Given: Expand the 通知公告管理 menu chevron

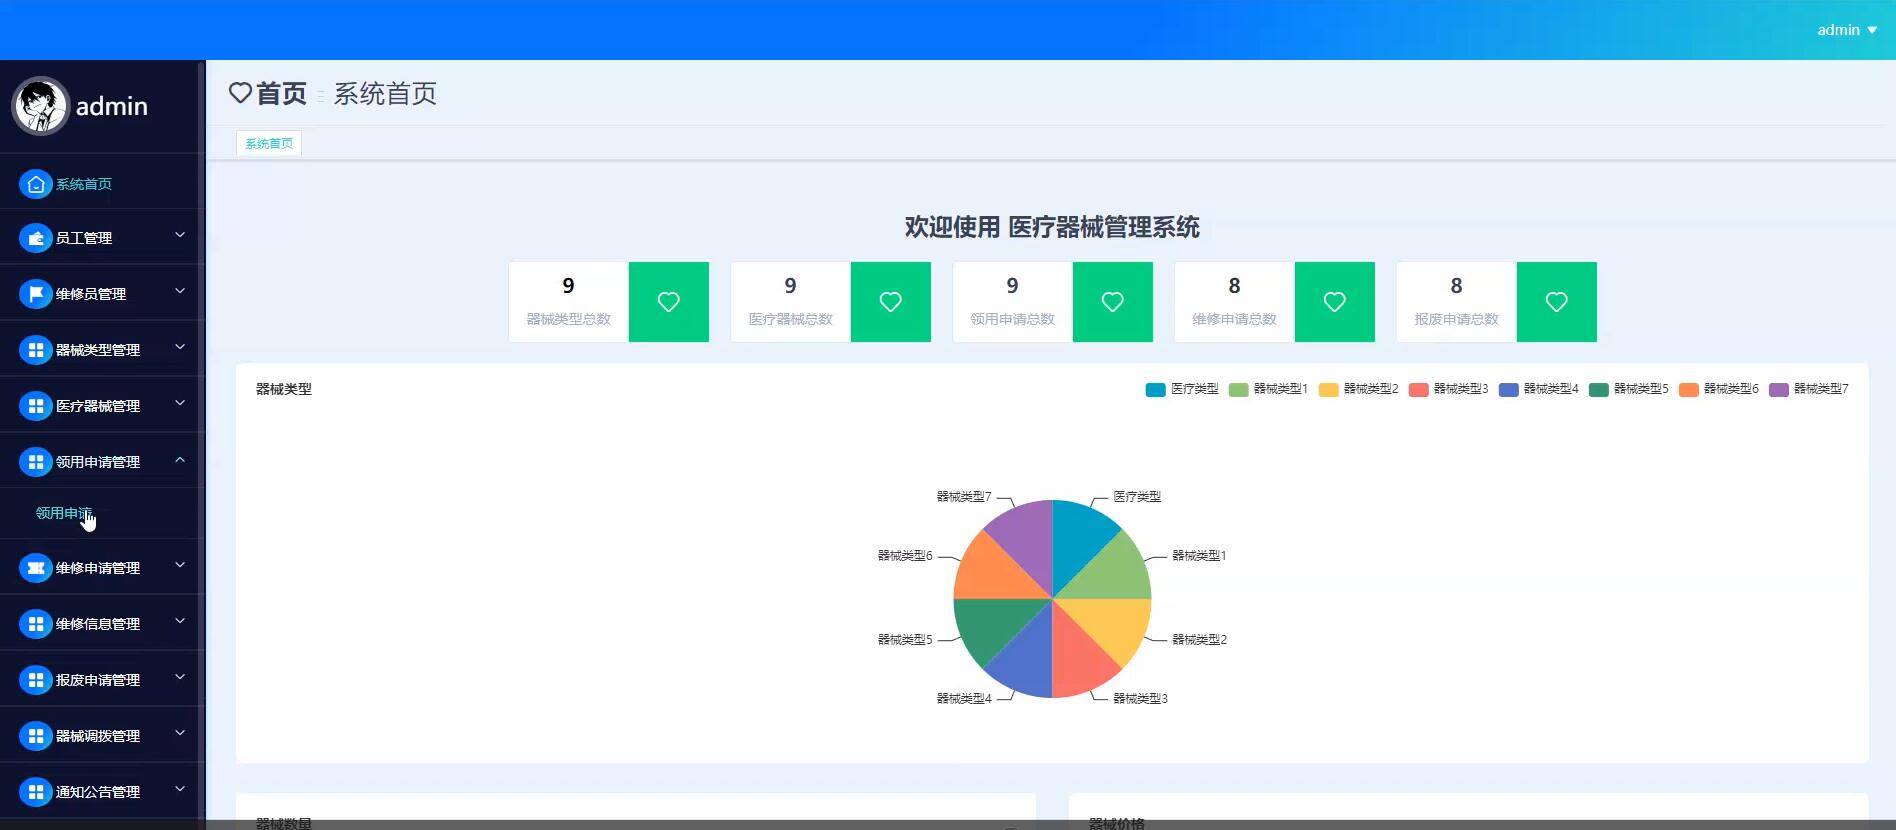Looking at the screenshot, I should (180, 789).
